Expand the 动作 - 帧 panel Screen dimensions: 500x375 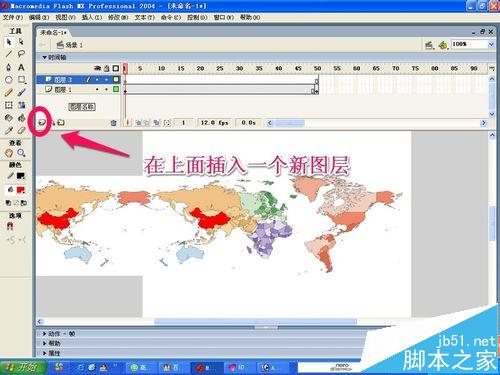(x=44, y=334)
